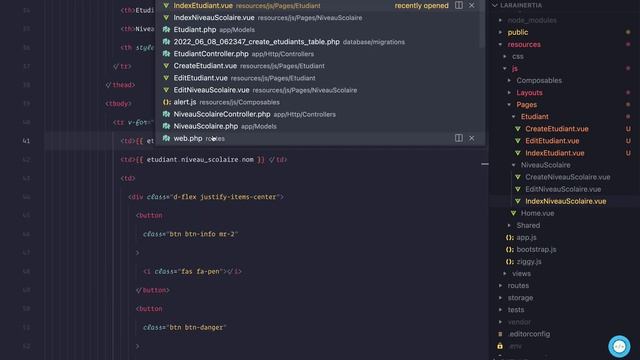Expand the node_modules folder
This screenshot has height=360, width=640.
click(x=500, y=20)
